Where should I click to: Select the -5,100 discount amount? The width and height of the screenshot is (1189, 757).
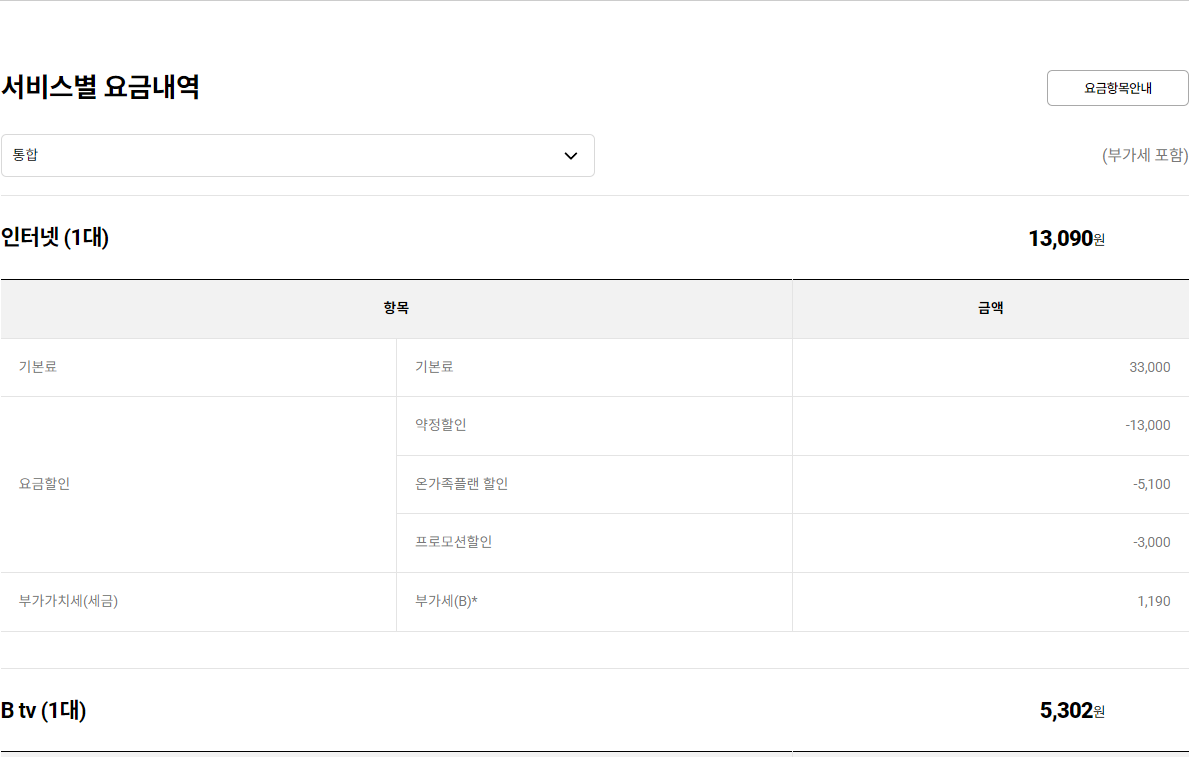[1151, 484]
